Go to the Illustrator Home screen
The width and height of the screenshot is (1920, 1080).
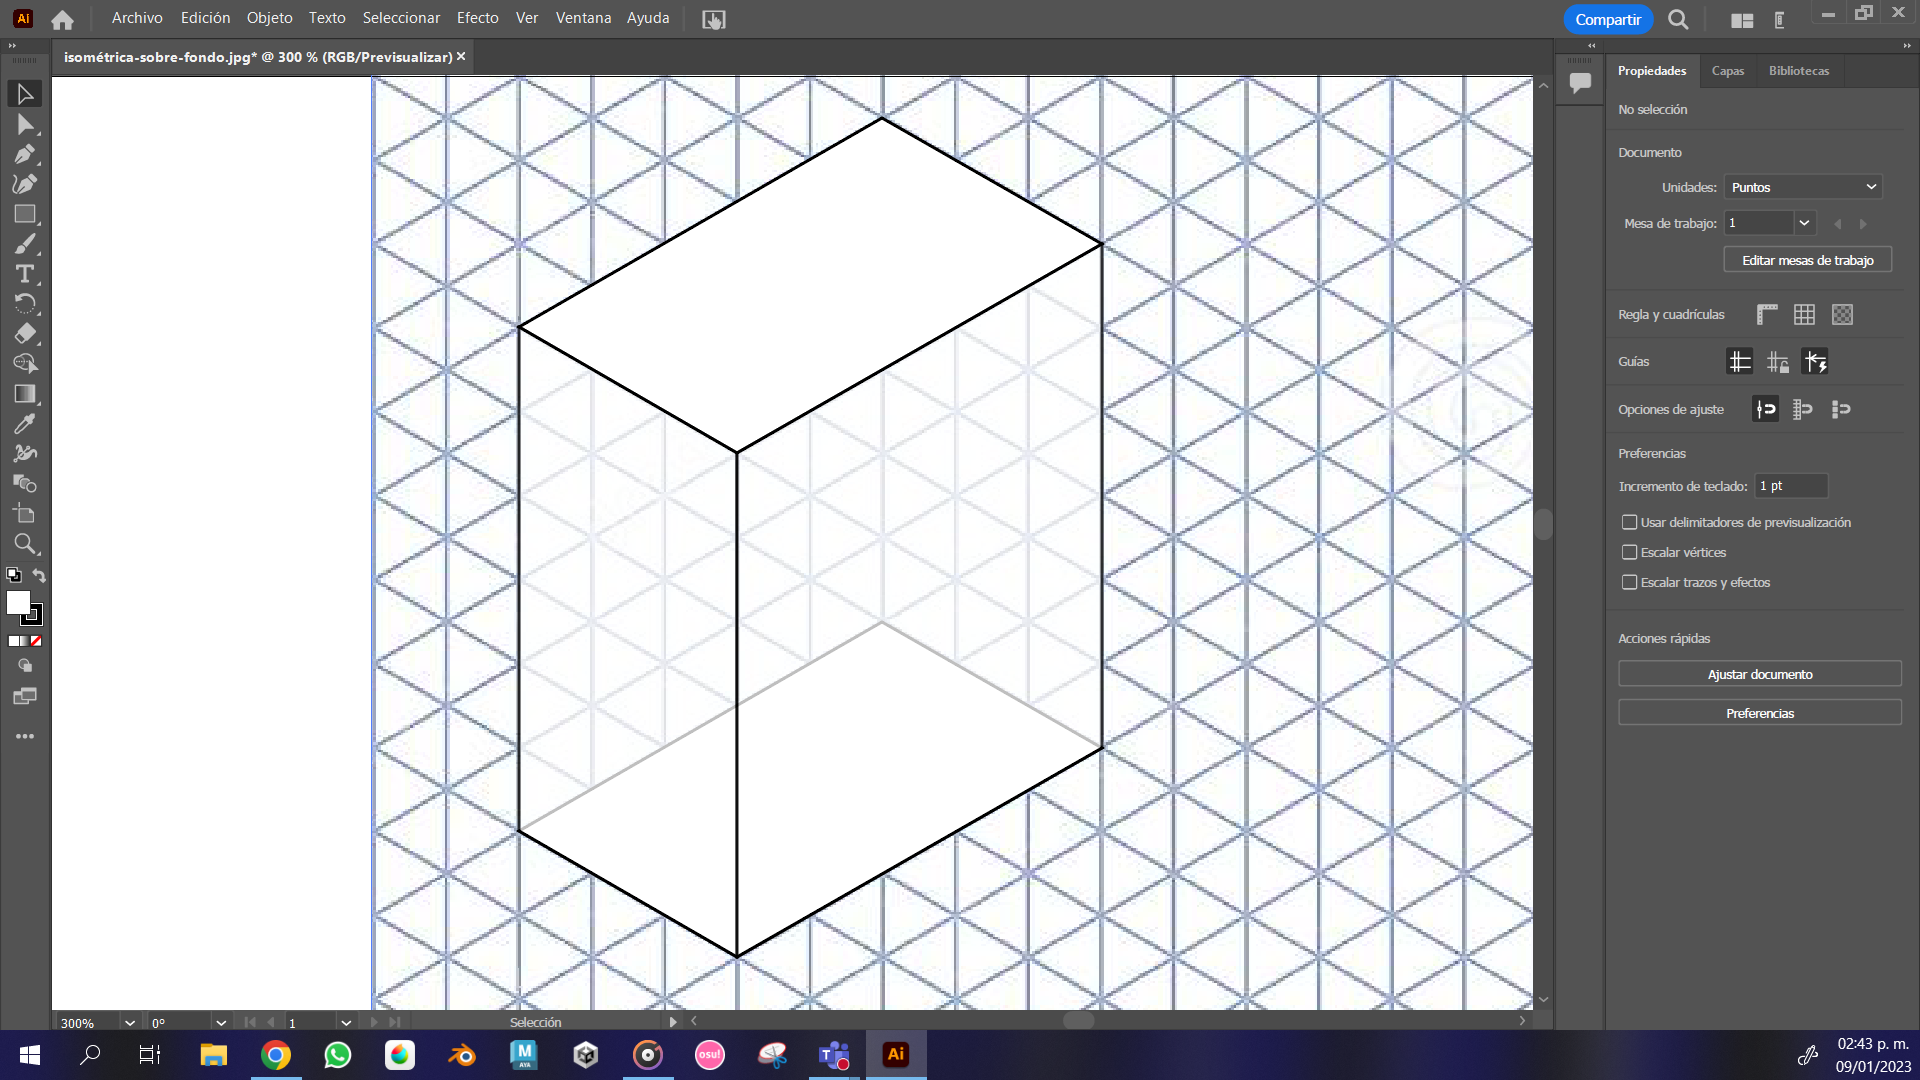click(x=62, y=19)
